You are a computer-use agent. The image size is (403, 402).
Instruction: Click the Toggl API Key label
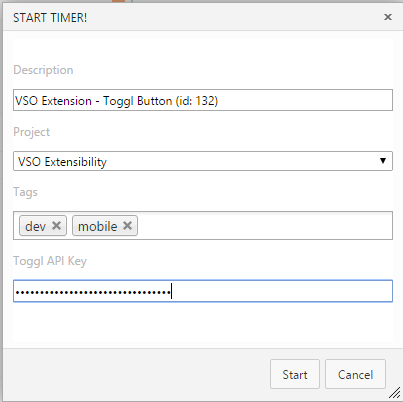[x=50, y=261]
